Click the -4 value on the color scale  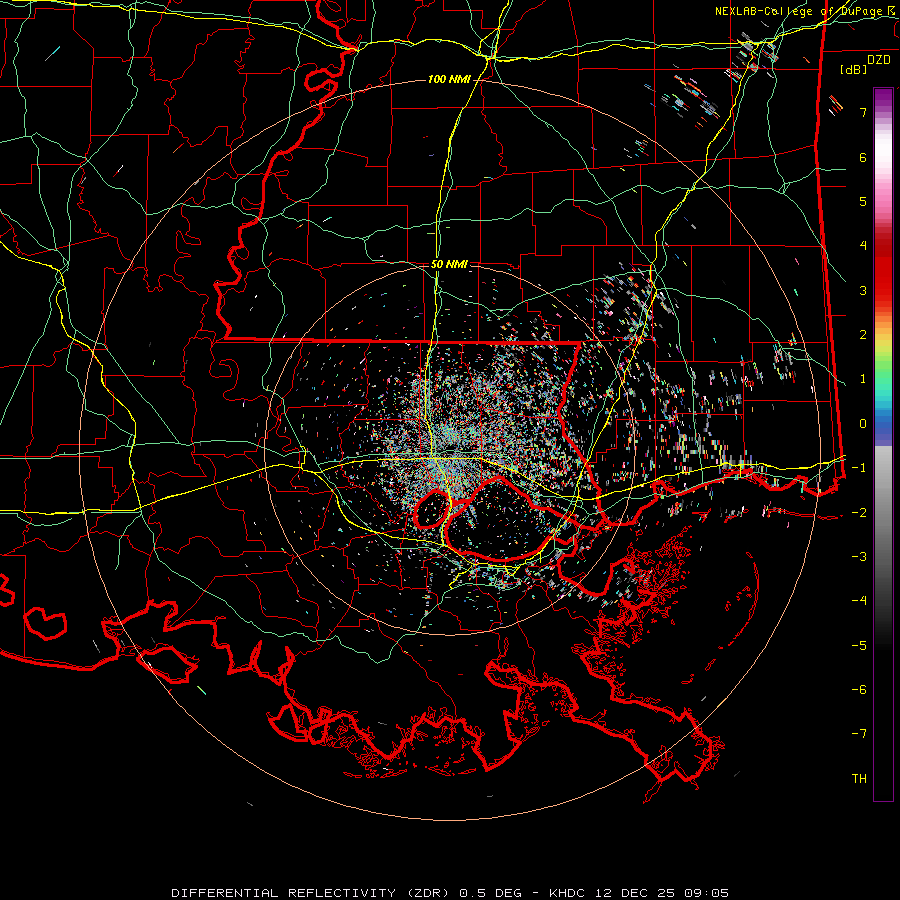[x=859, y=601]
